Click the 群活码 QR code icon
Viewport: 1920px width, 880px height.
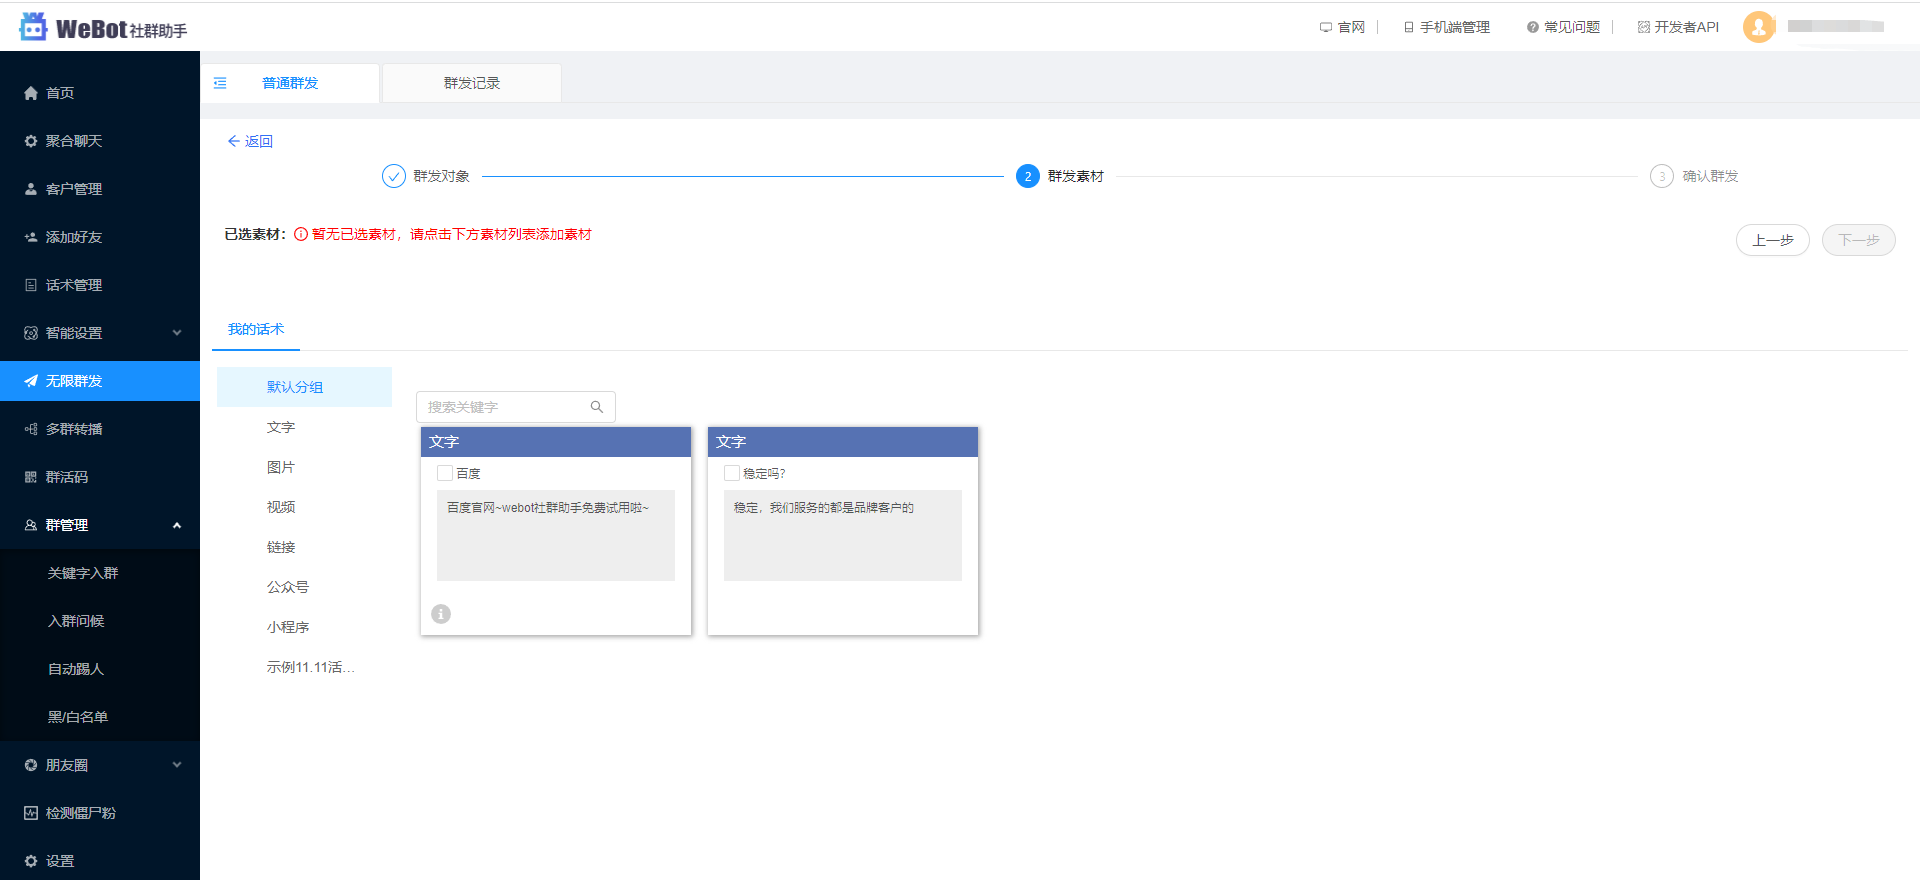(x=31, y=477)
